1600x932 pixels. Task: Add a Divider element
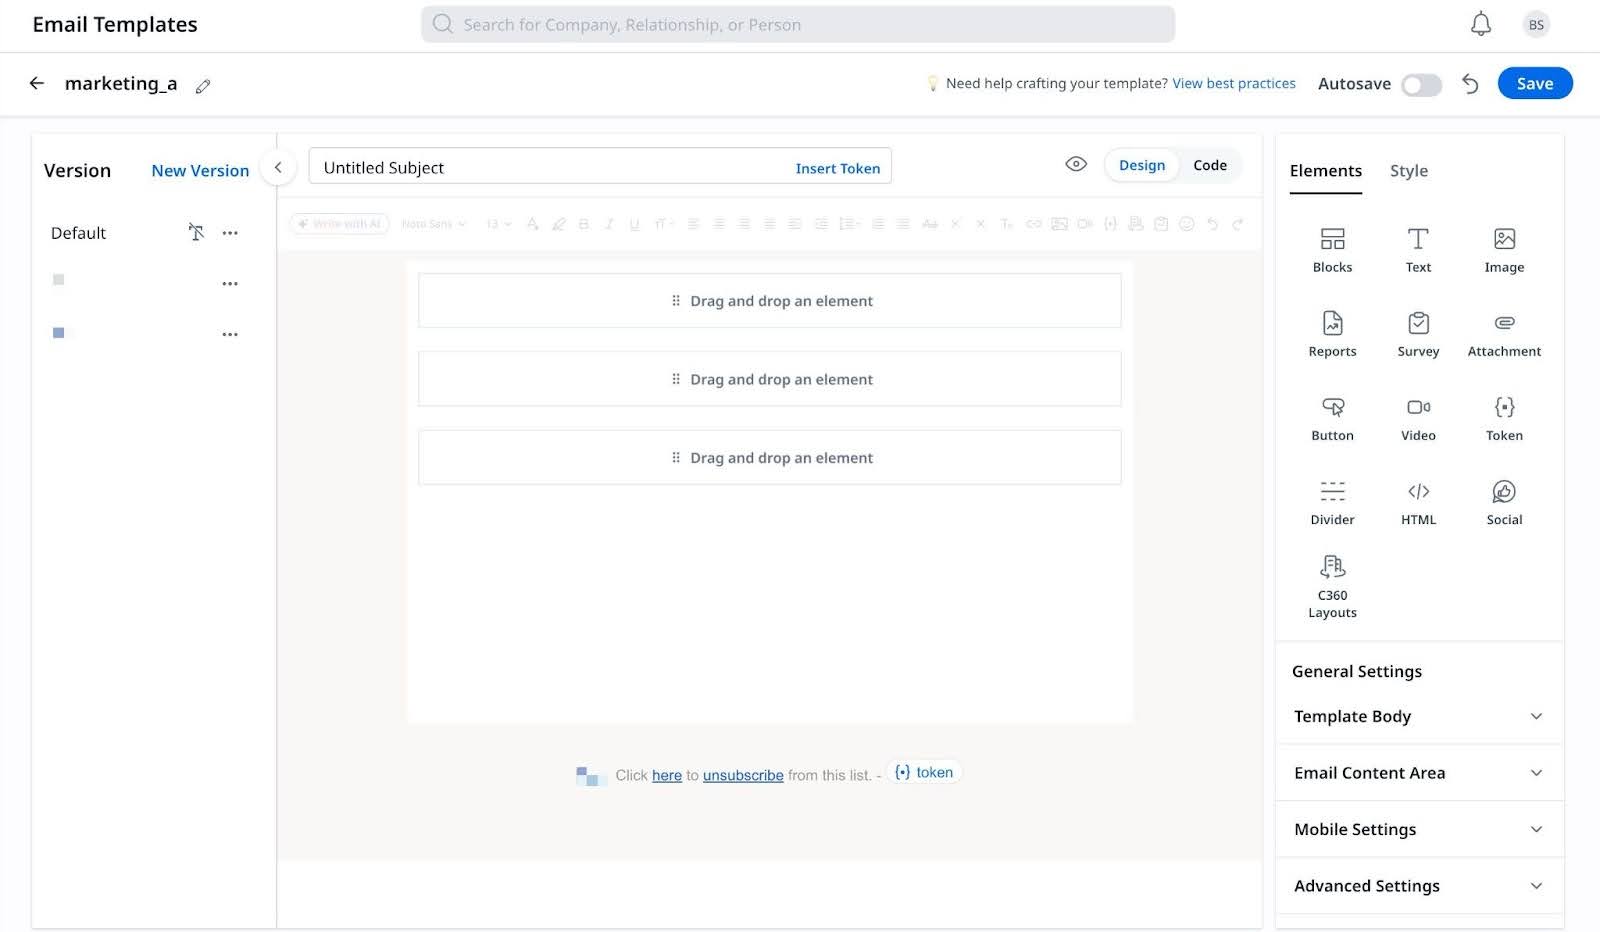point(1332,501)
